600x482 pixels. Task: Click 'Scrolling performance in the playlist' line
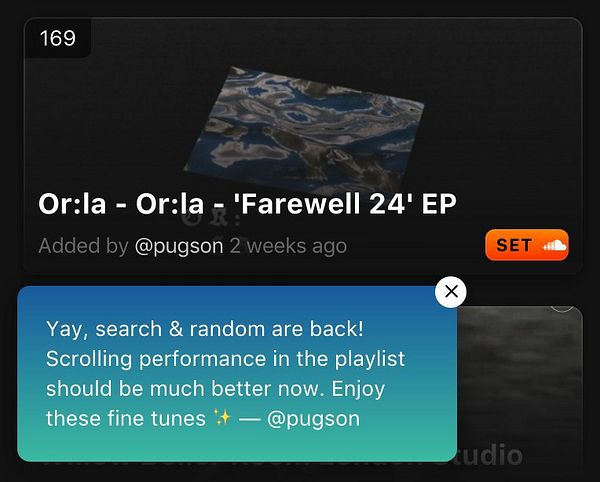coord(225,359)
